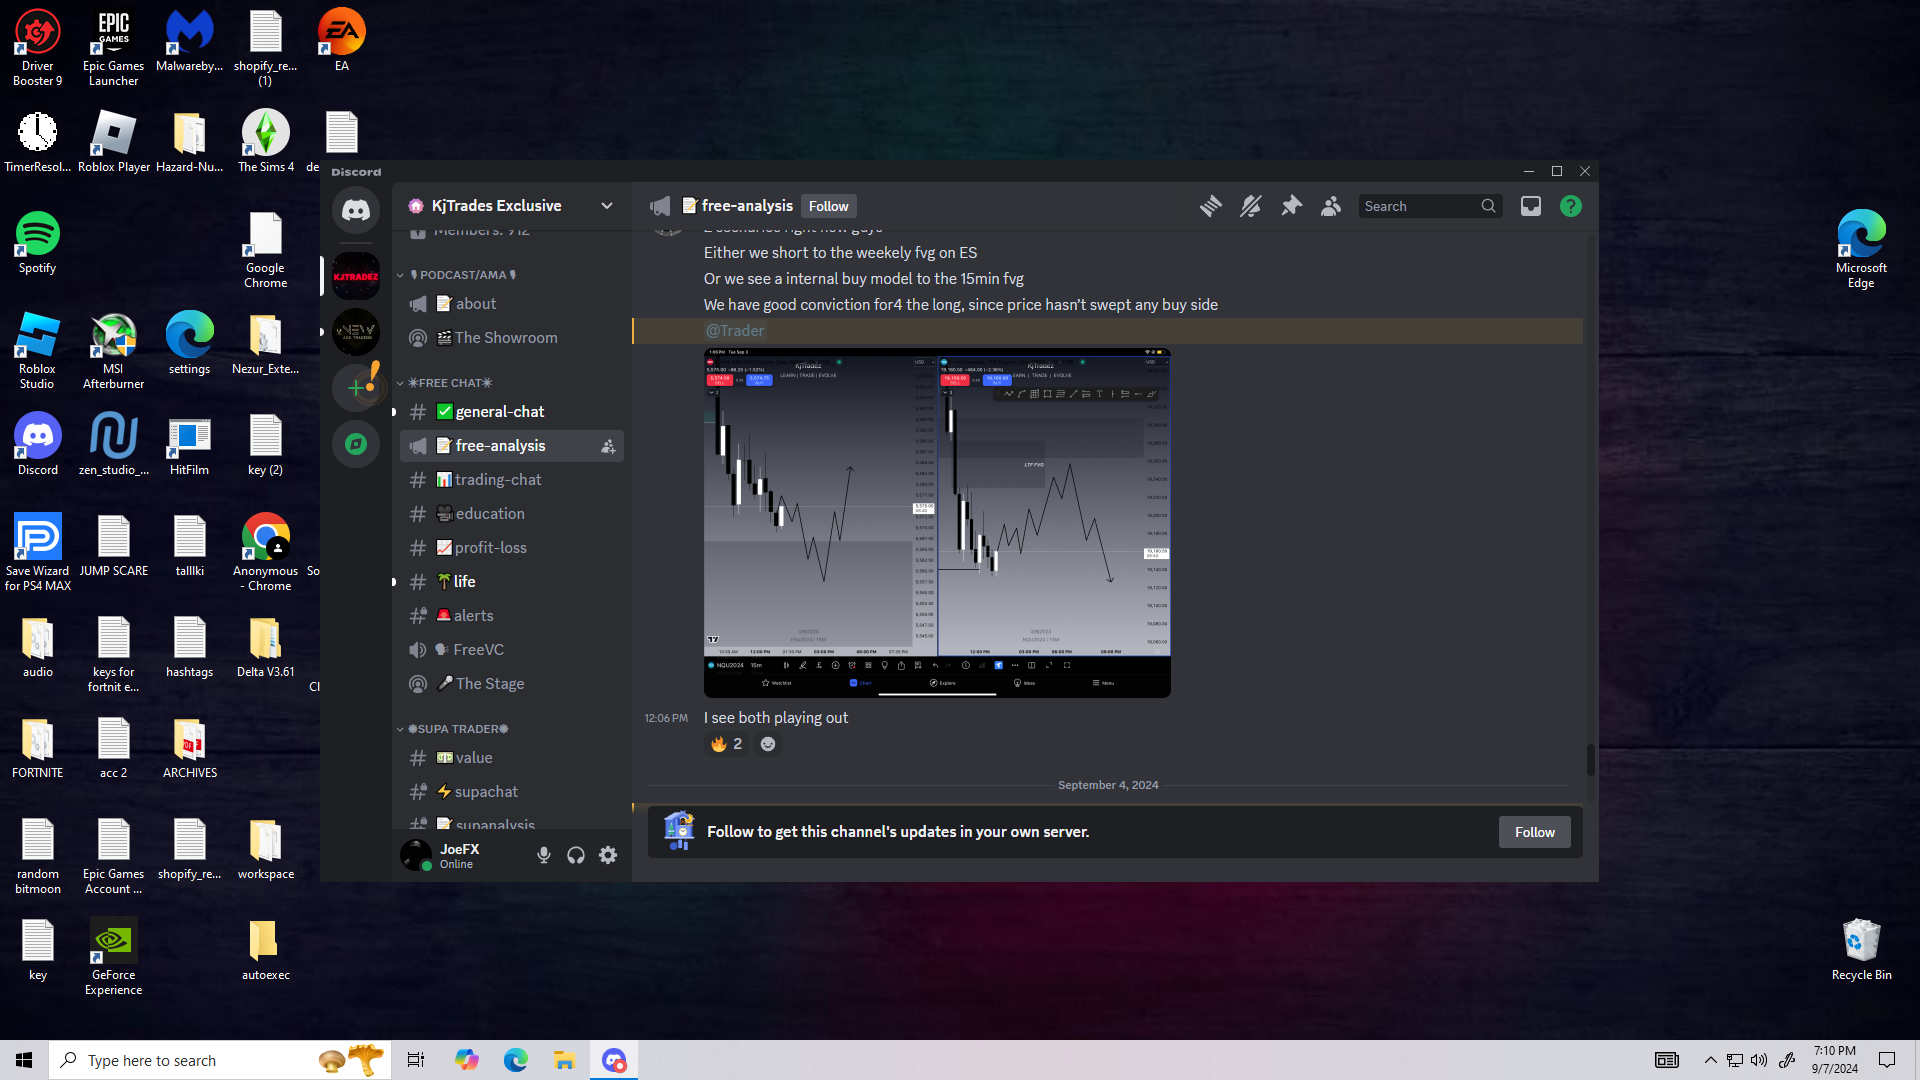Open user settings gear icon

(608, 855)
